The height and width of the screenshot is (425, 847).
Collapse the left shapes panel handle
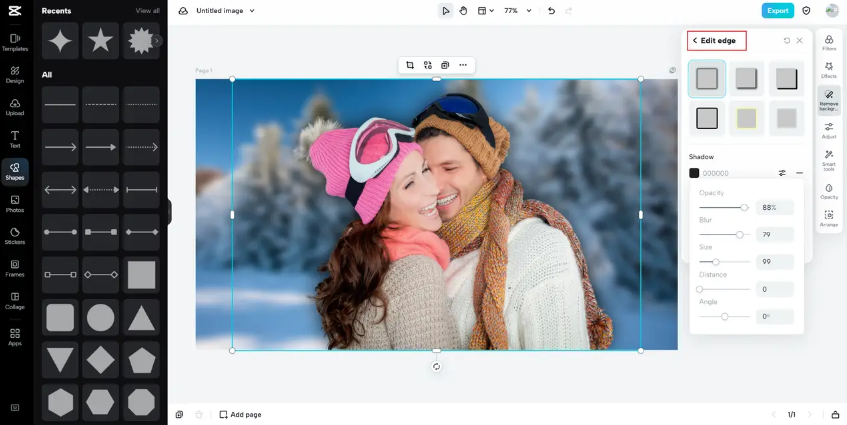pos(169,212)
